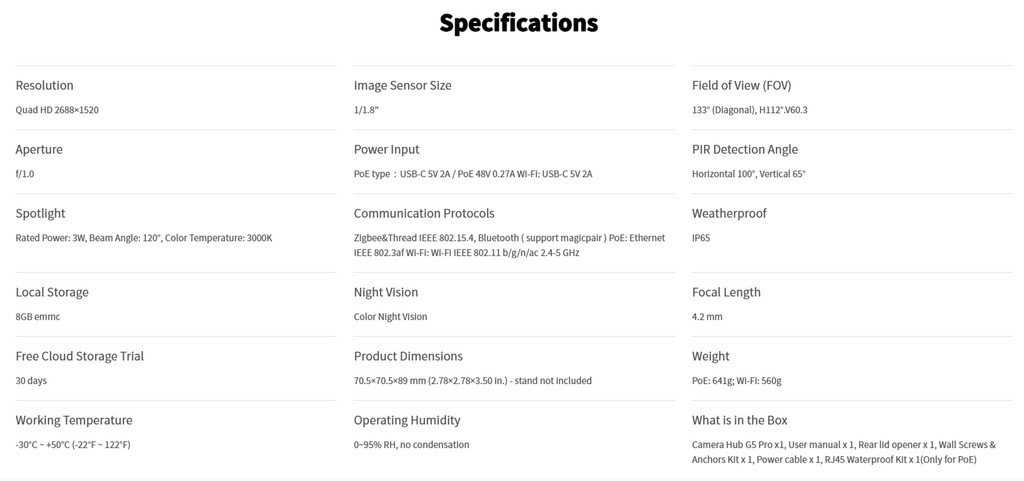Click the Image Sensor Size label
This screenshot has width=1024, height=481.
402,86
